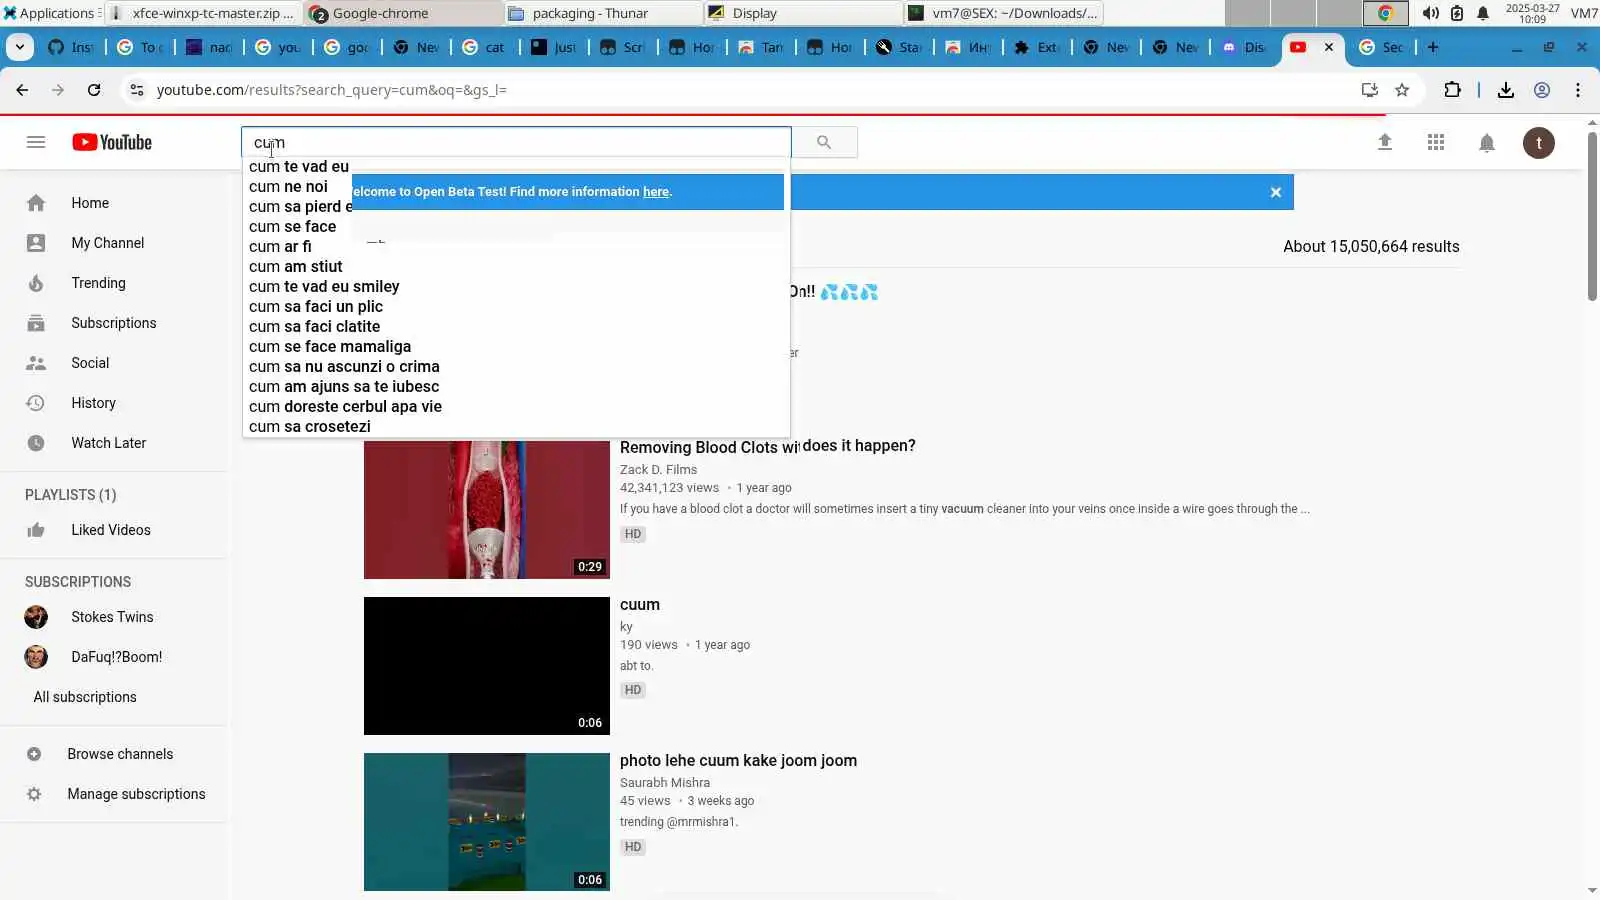
Task: Open the Applications menu in the panel
Action: click(x=50, y=13)
